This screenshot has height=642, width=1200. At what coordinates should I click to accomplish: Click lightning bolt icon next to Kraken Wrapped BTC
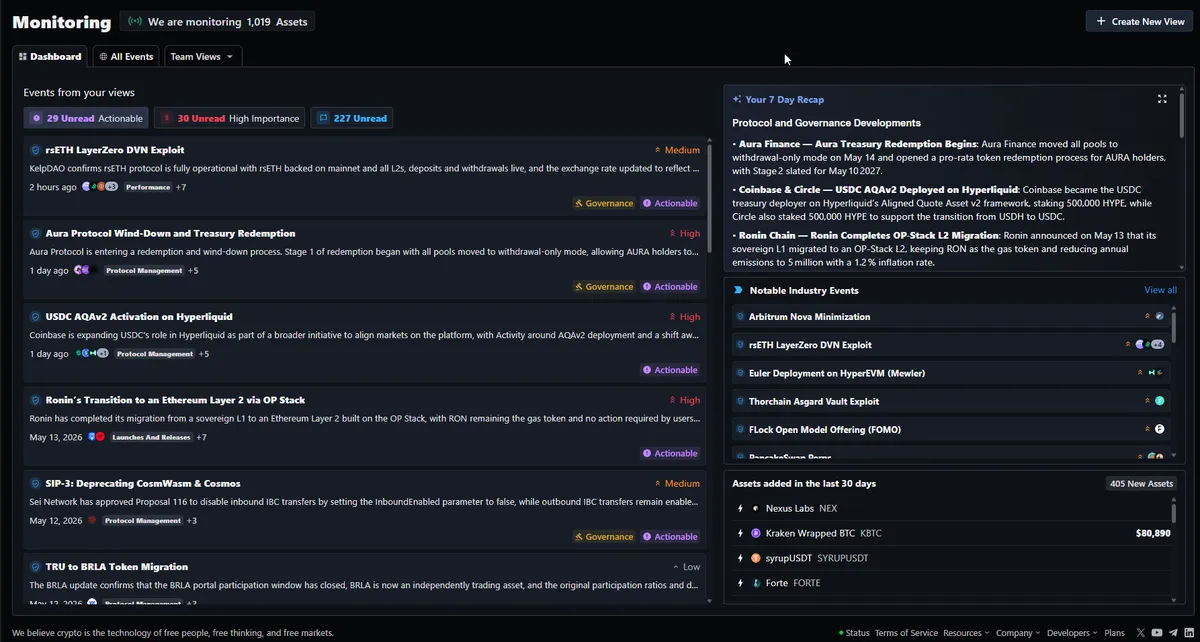(x=740, y=533)
